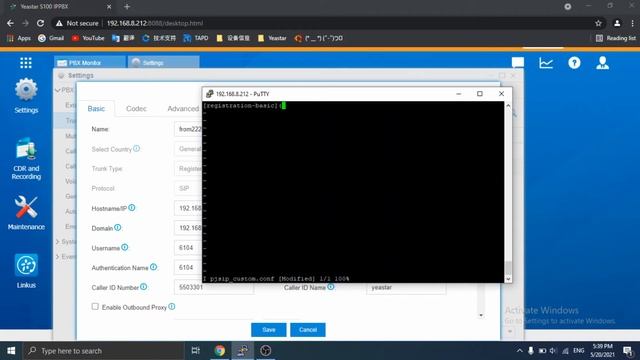Click the Authentication Name field
This screenshot has width=640, height=360.
click(188, 267)
